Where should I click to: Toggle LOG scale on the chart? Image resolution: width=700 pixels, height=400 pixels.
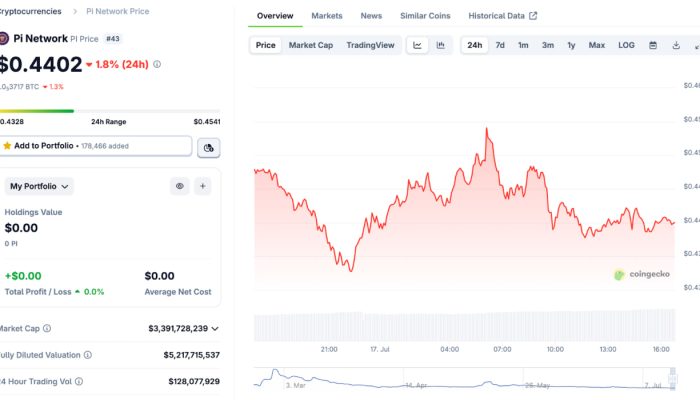pos(626,45)
